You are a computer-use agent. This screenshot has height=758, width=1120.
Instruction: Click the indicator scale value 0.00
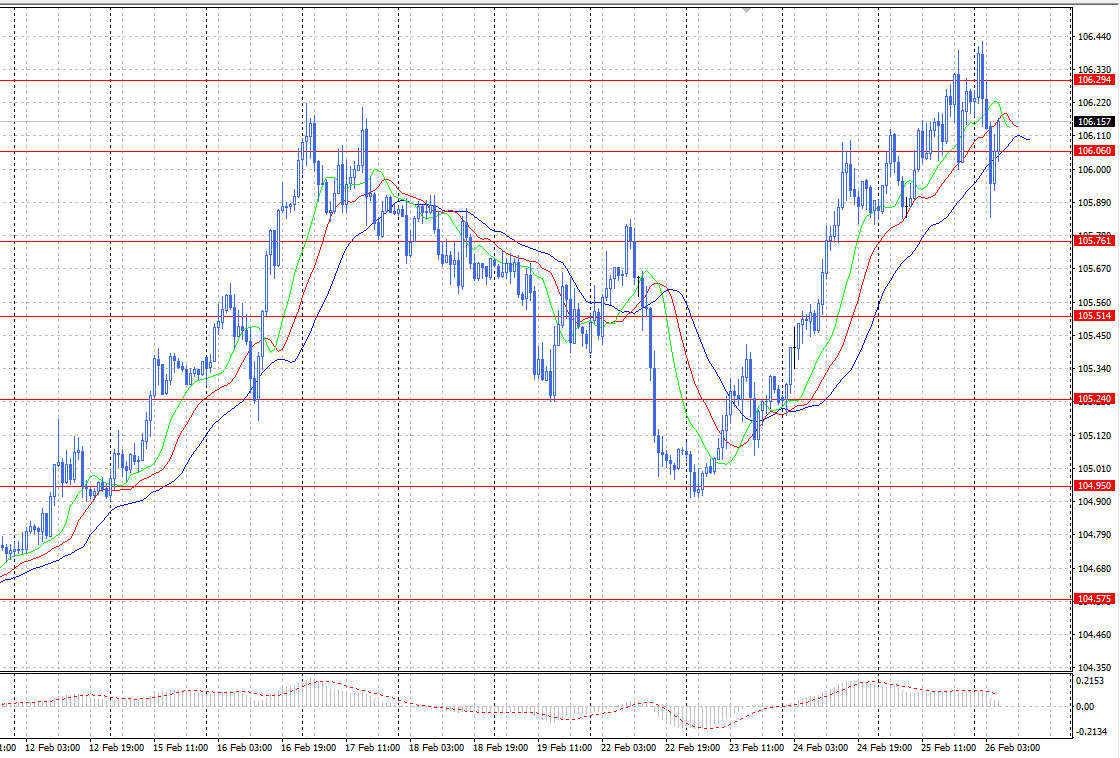[x=1084, y=707]
